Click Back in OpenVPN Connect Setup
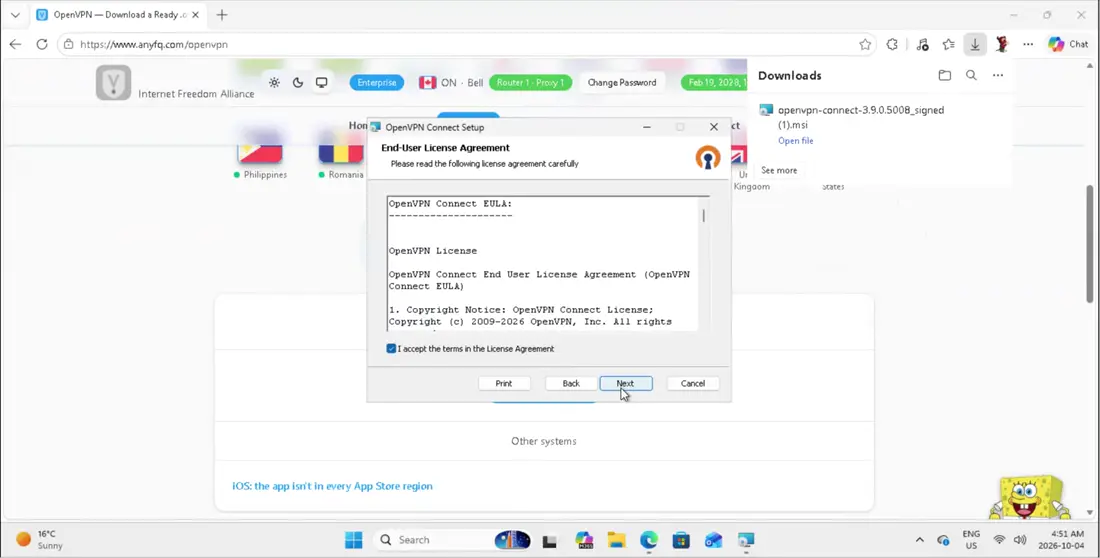Image resolution: width=1100 pixels, height=558 pixels. (571, 383)
